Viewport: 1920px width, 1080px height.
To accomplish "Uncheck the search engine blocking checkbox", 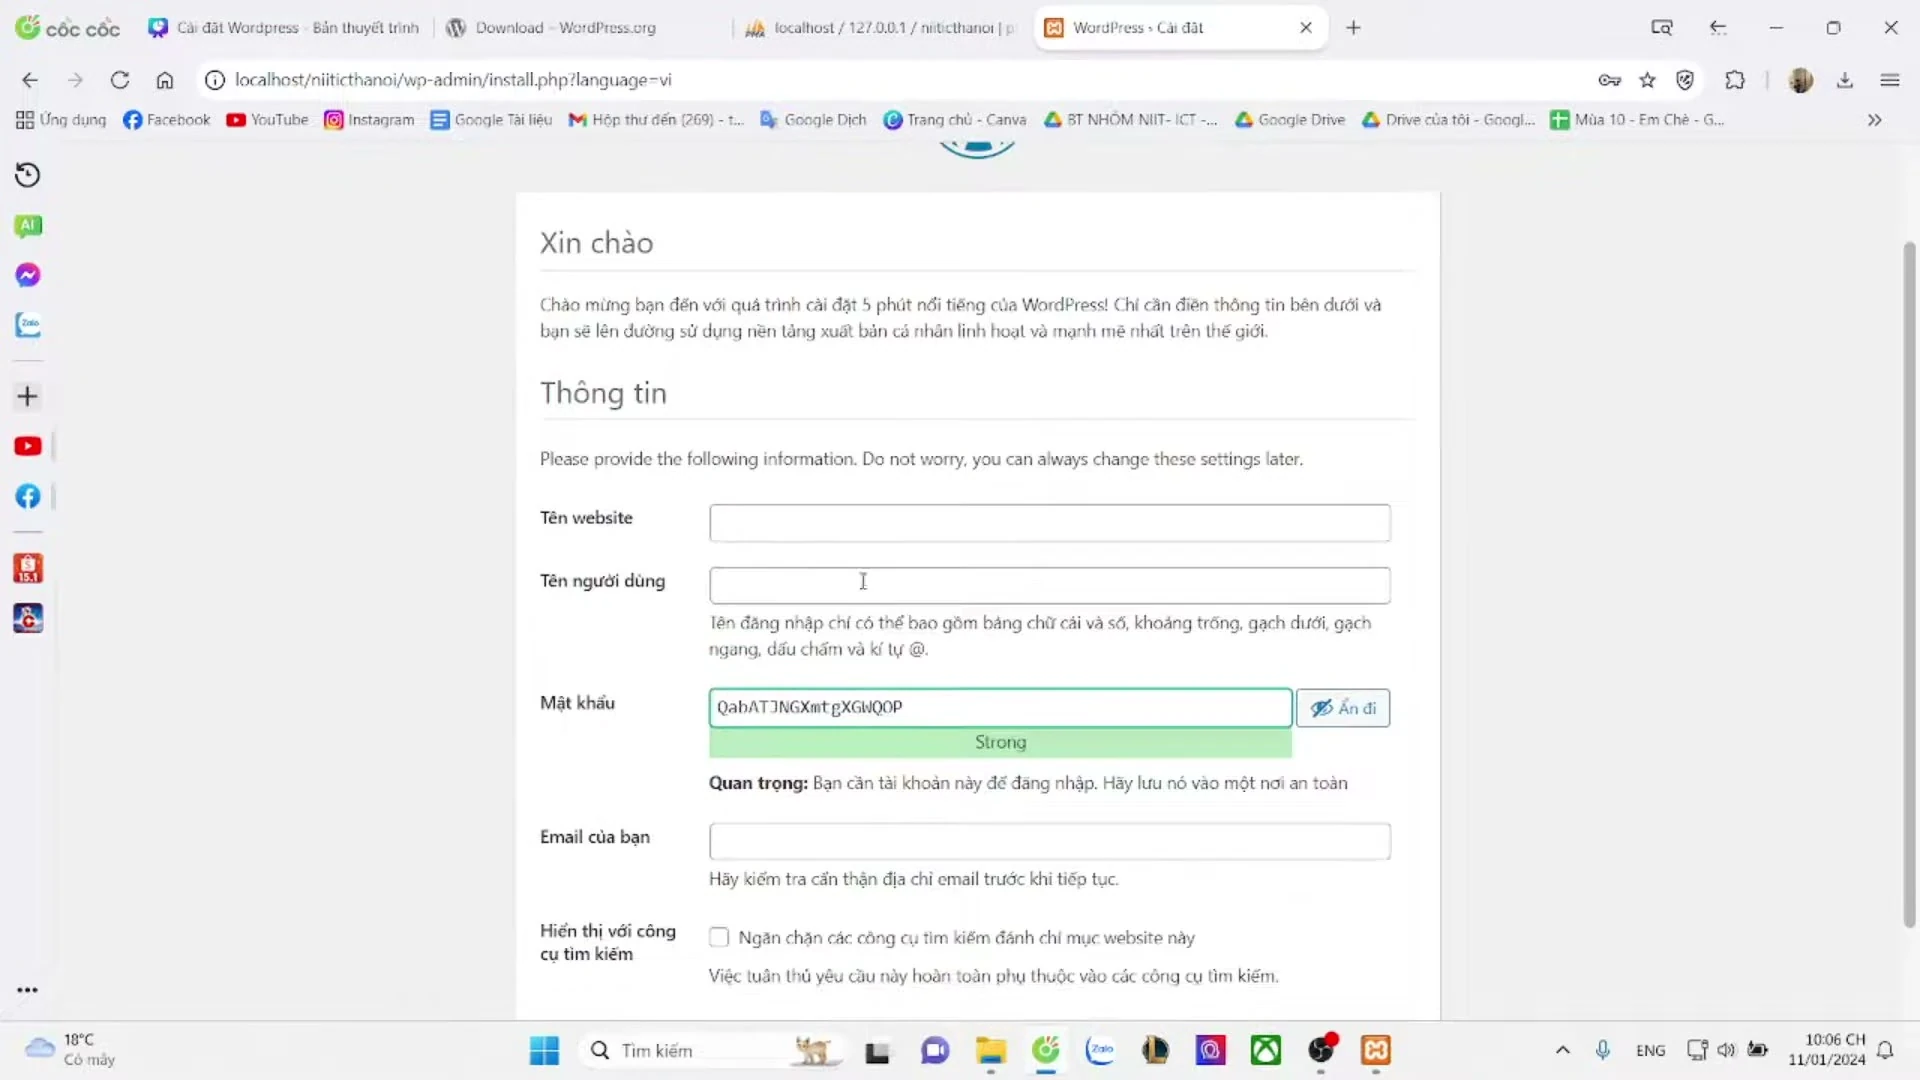I will [719, 937].
